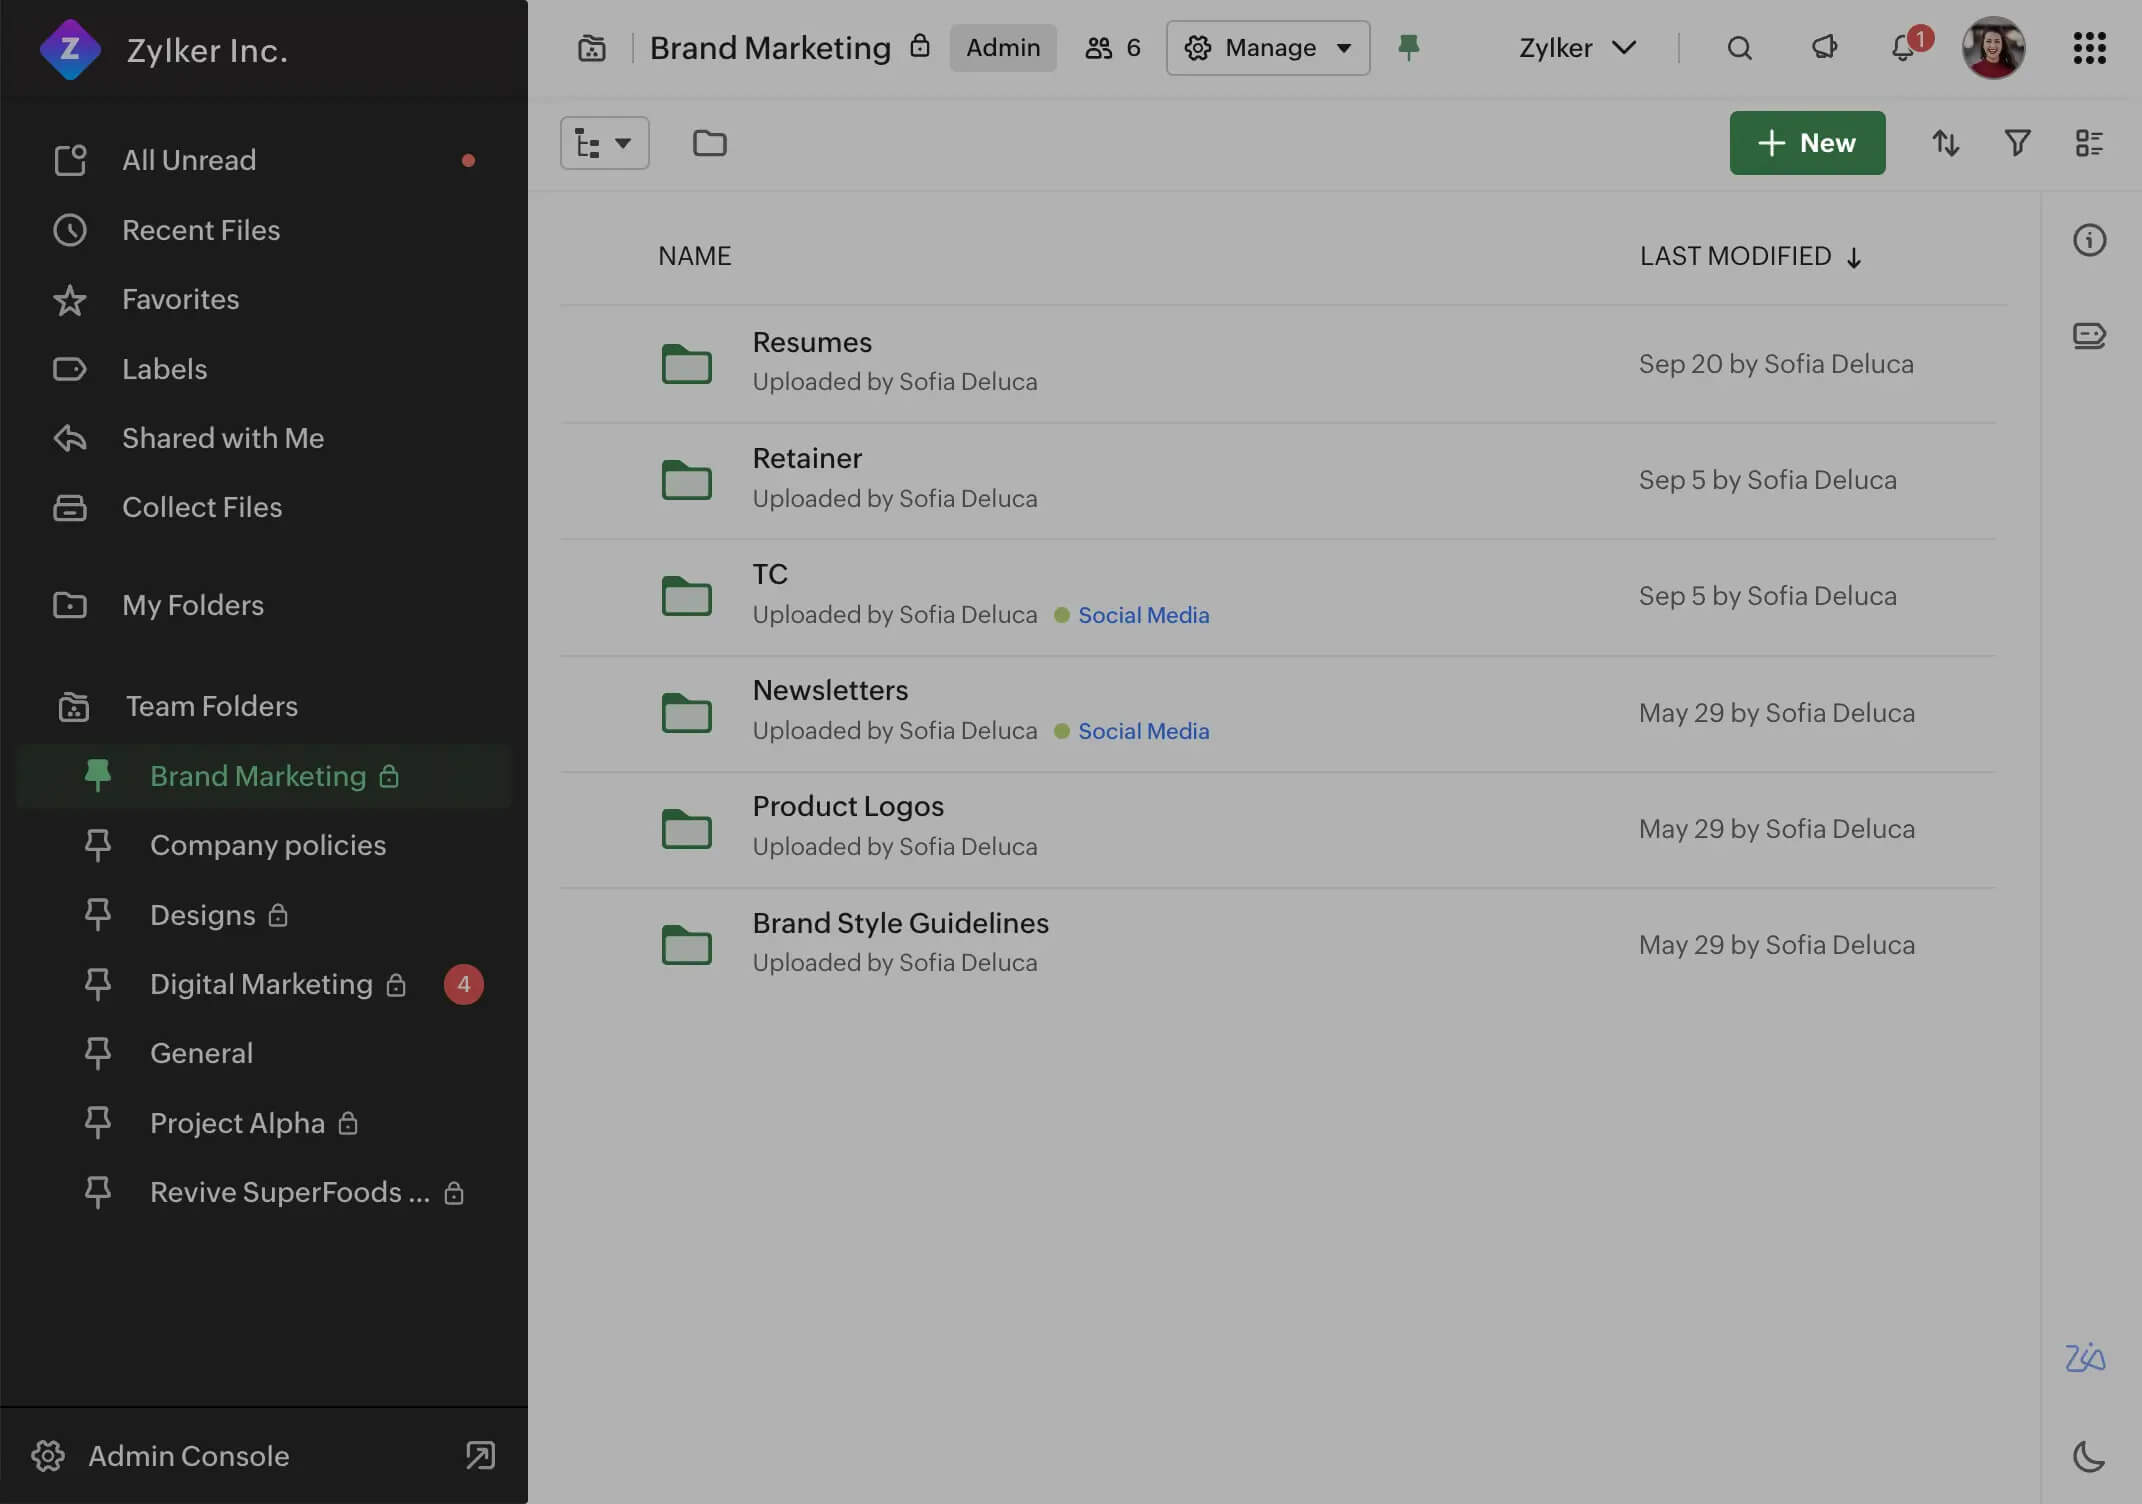Viewport: 2142px width, 1504px height.
Task: Open the apps grid launcher
Action: (x=2089, y=48)
